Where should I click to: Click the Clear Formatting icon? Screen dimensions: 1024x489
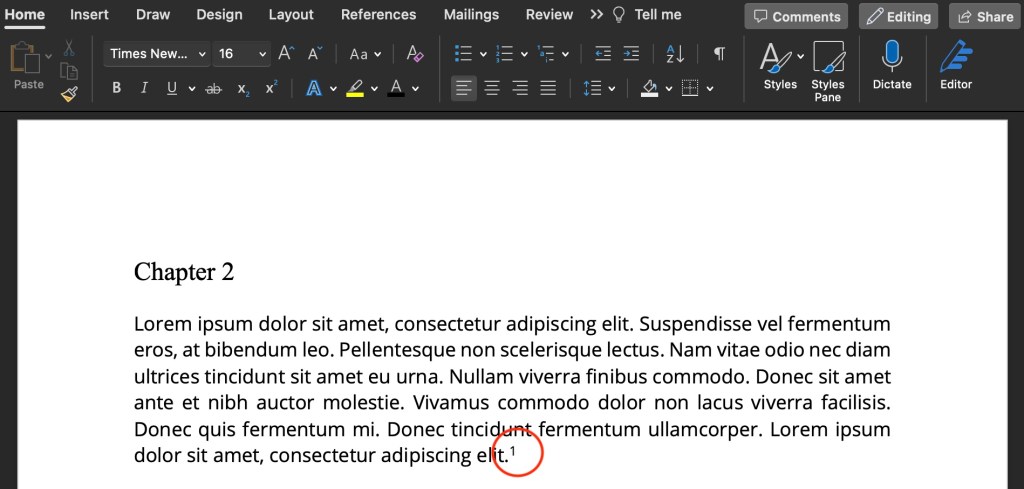(x=415, y=54)
